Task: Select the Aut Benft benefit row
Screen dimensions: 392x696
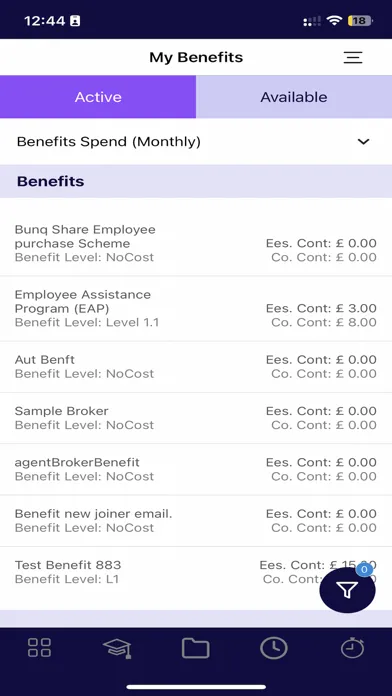Action: point(196,367)
